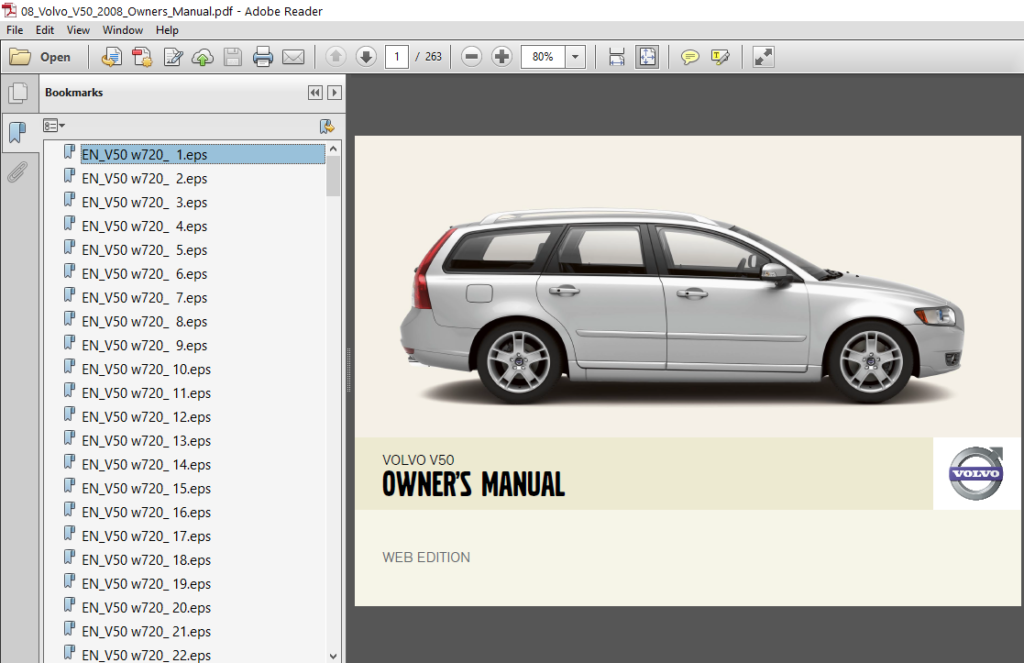Select bookmark EN_V50 w720_ 11.eps
The width and height of the screenshot is (1024, 663).
coord(146,393)
